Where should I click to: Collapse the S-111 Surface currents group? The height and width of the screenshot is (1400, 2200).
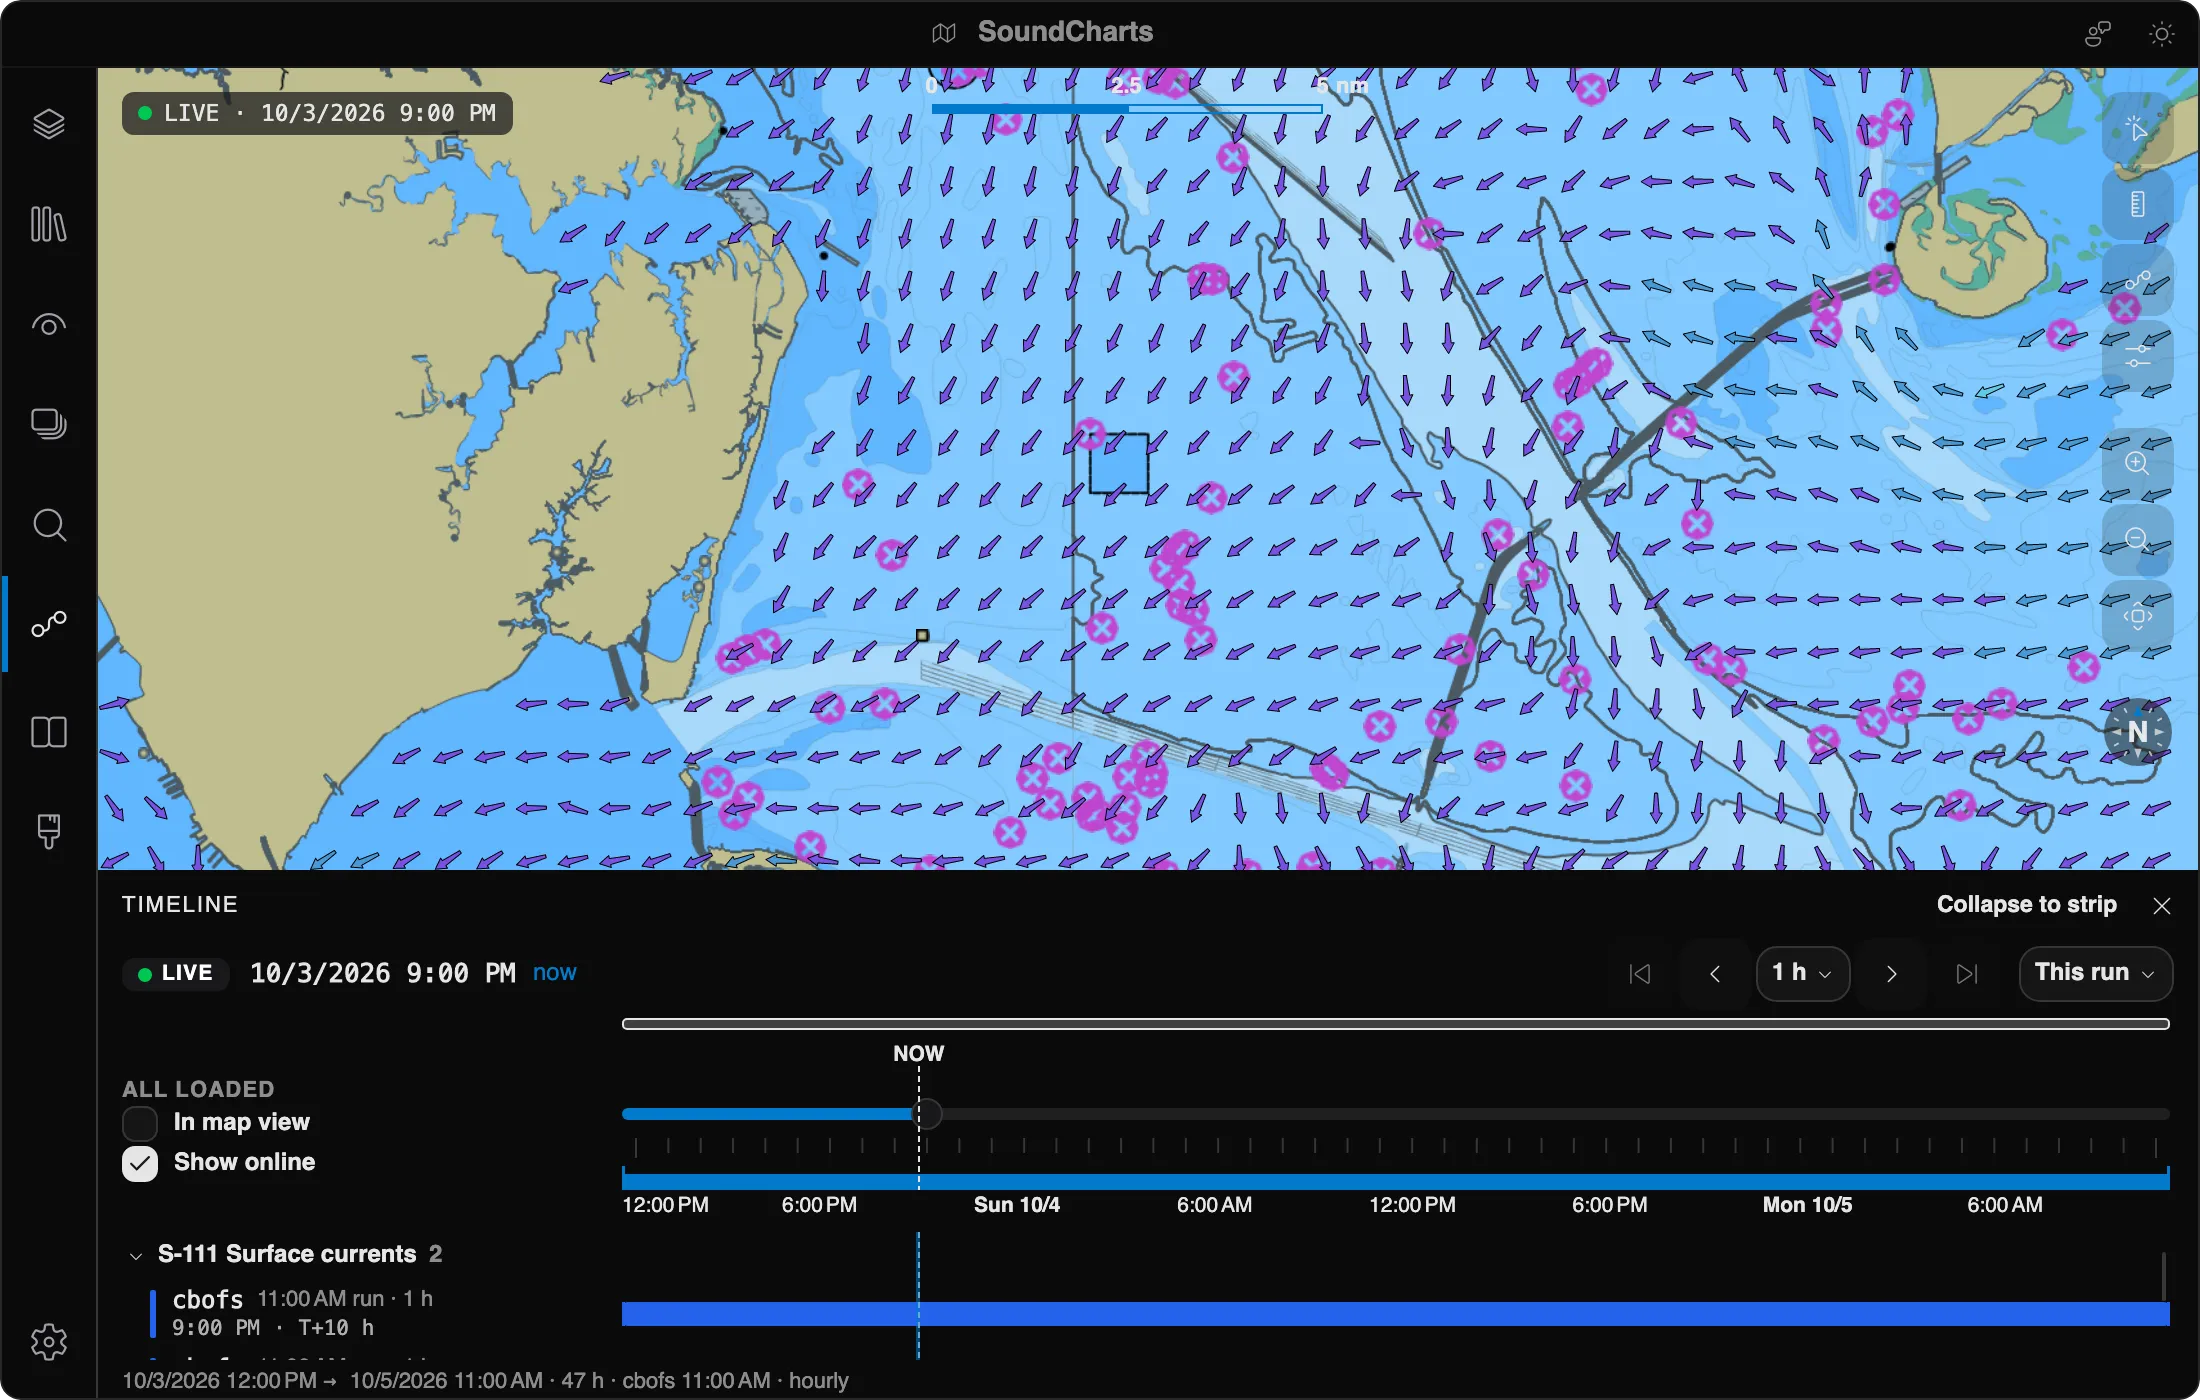[x=136, y=1255]
